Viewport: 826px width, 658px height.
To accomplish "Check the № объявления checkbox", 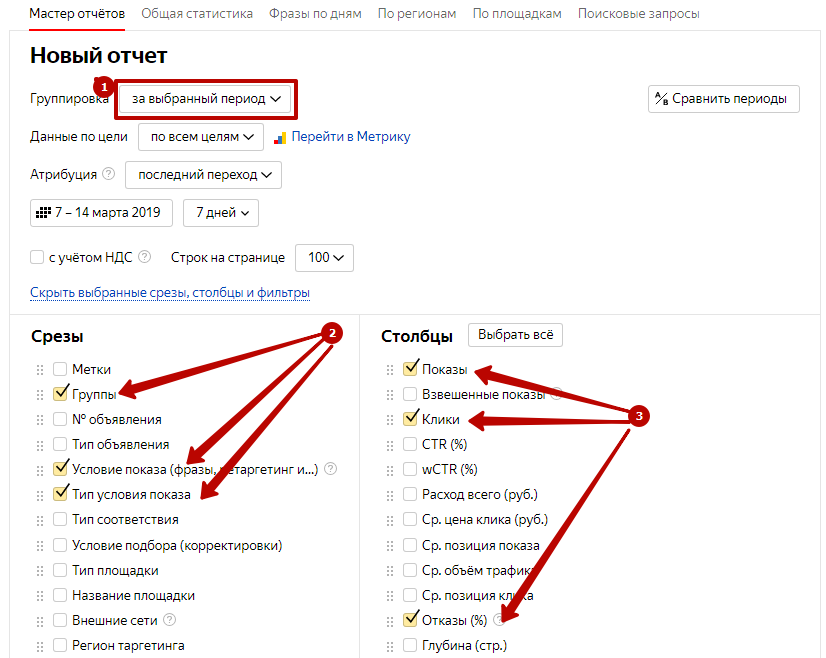I will [60, 419].
